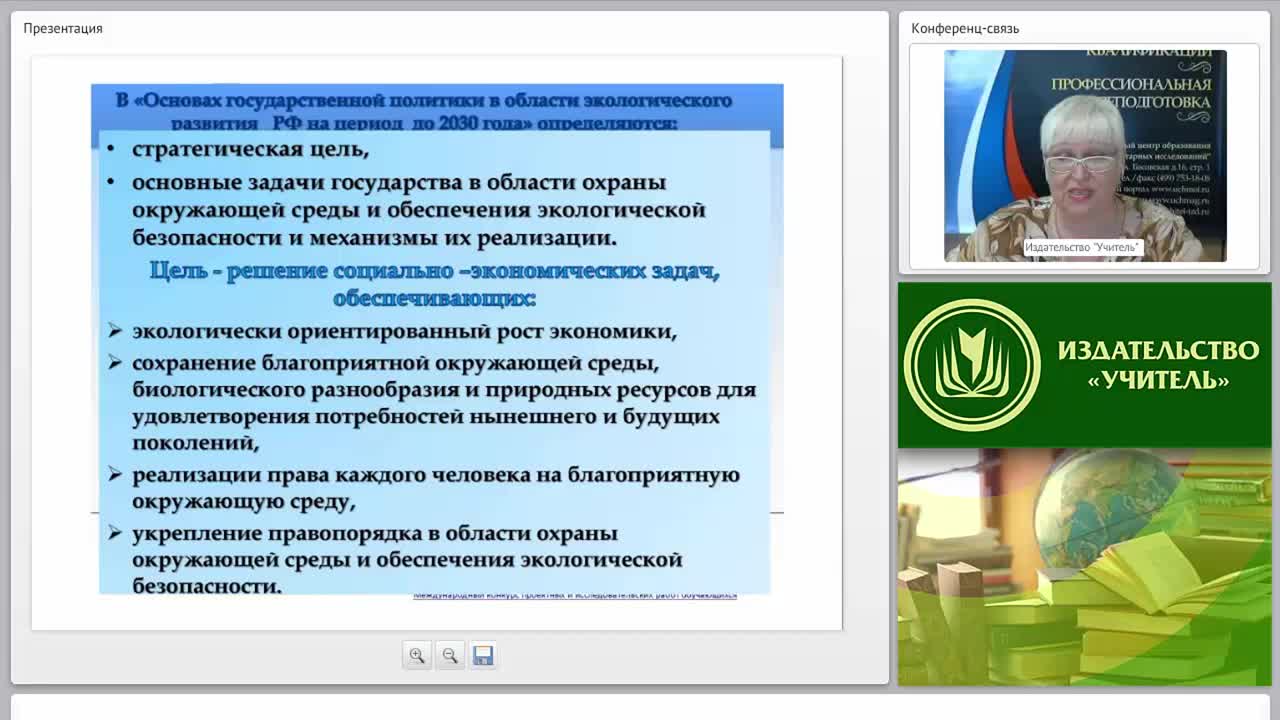Click the slide heading about 2030 года
1280x720 pixels.
tap(424, 111)
